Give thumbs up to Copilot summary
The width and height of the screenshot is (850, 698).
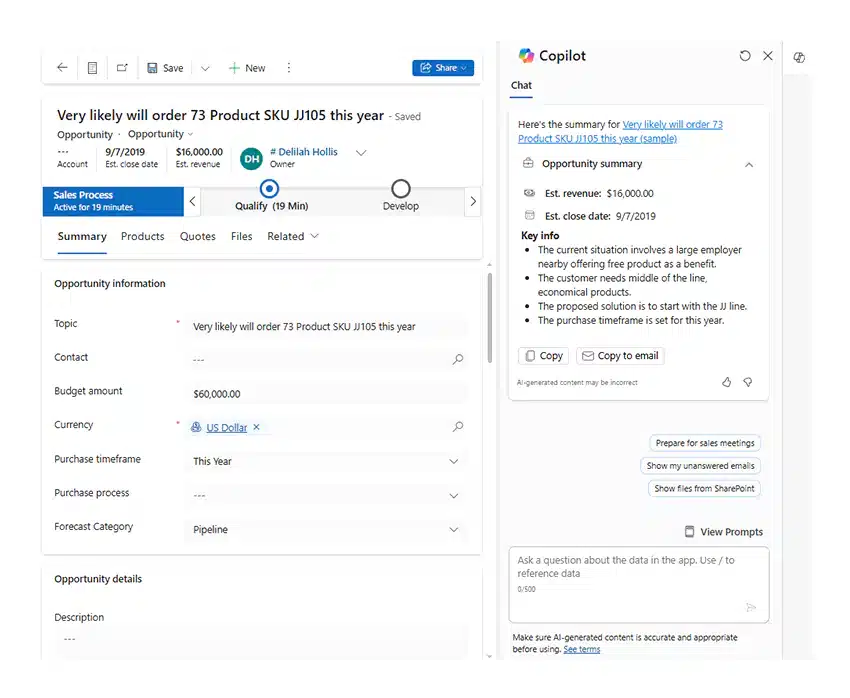726,383
